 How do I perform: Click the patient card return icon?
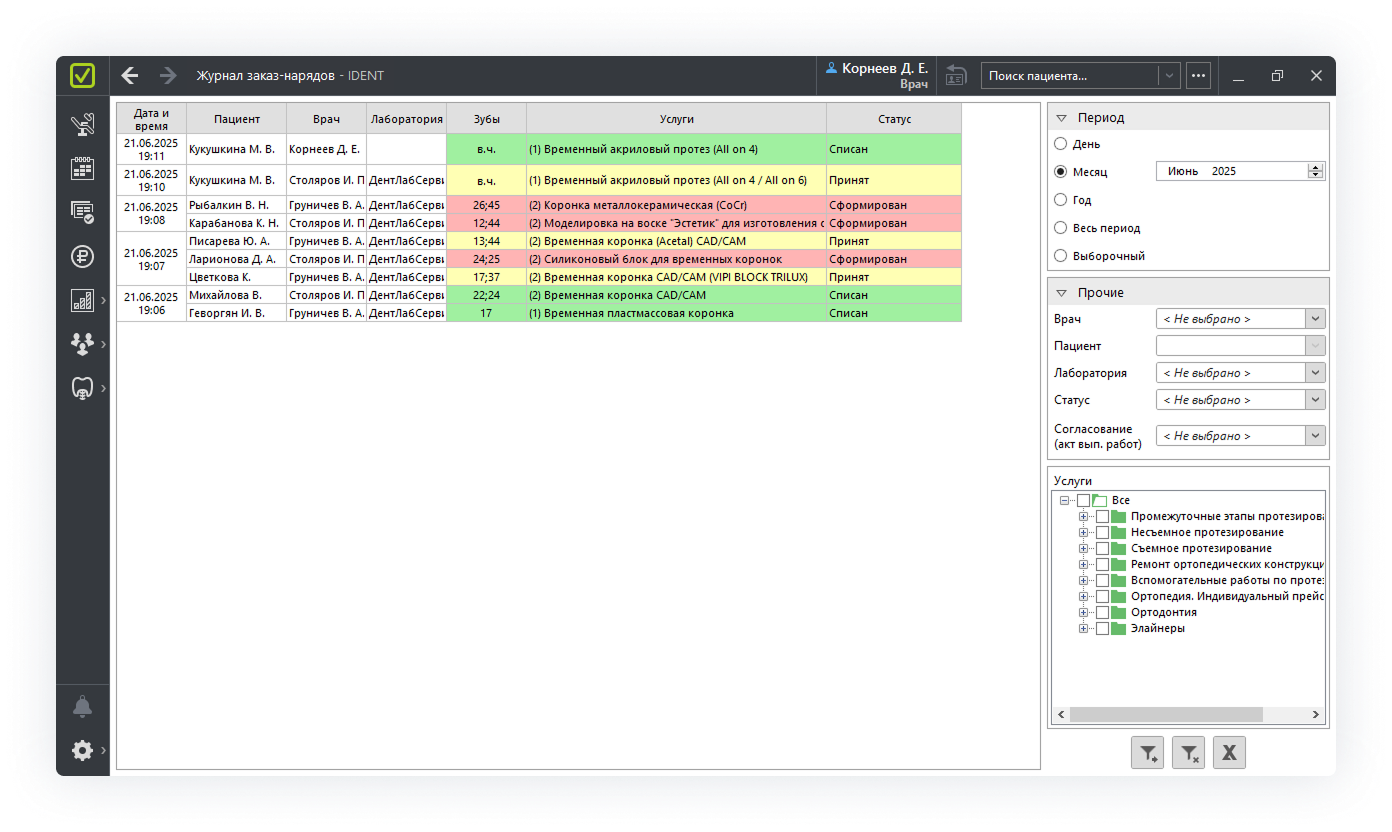coord(956,75)
